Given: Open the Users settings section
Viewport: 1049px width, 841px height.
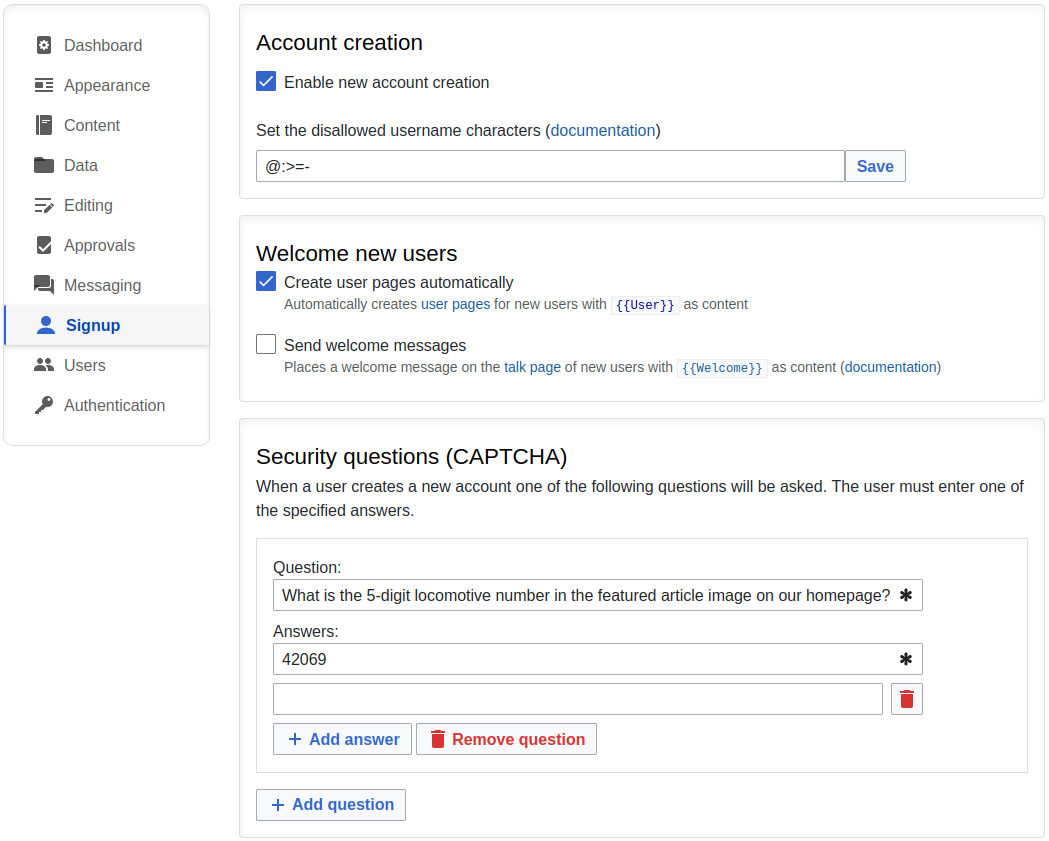Looking at the screenshot, I should (84, 365).
